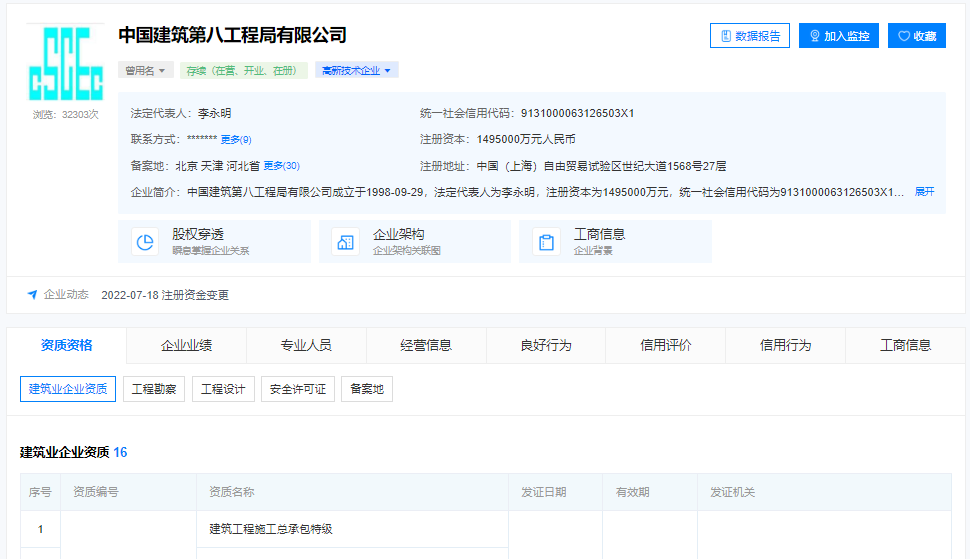Screen dimensions: 970x559
Task: Expand the 高新技术企业 tag dropdown
Action: pyautogui.click(x=356, y=70)
